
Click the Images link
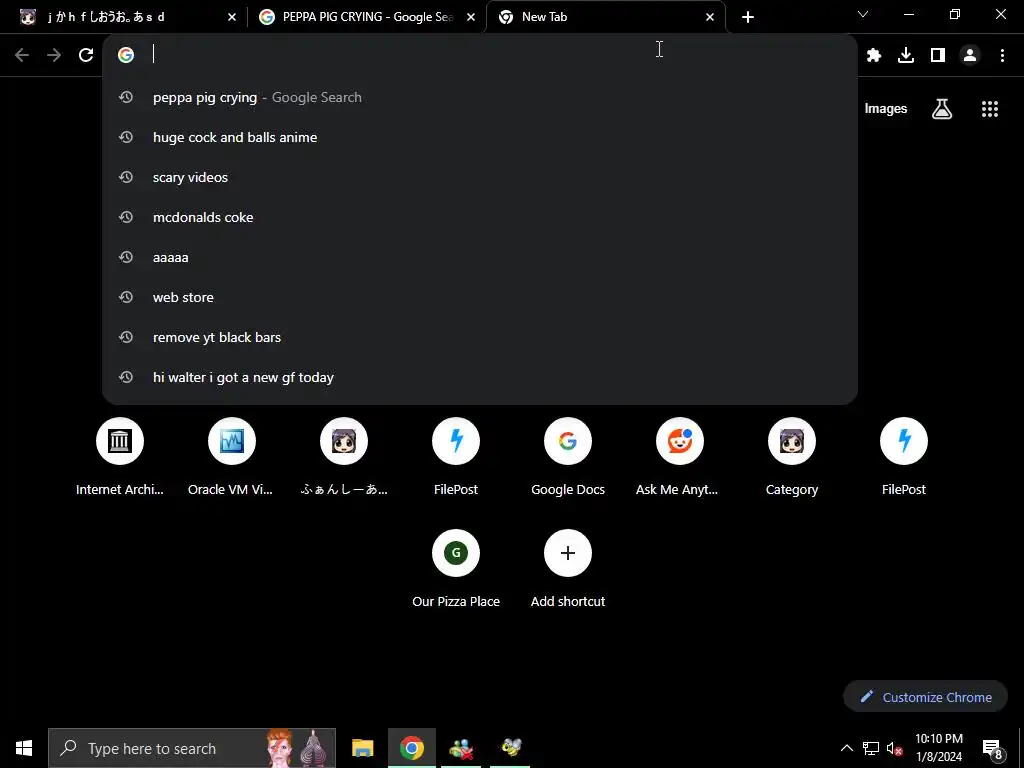tap(886, 109)
